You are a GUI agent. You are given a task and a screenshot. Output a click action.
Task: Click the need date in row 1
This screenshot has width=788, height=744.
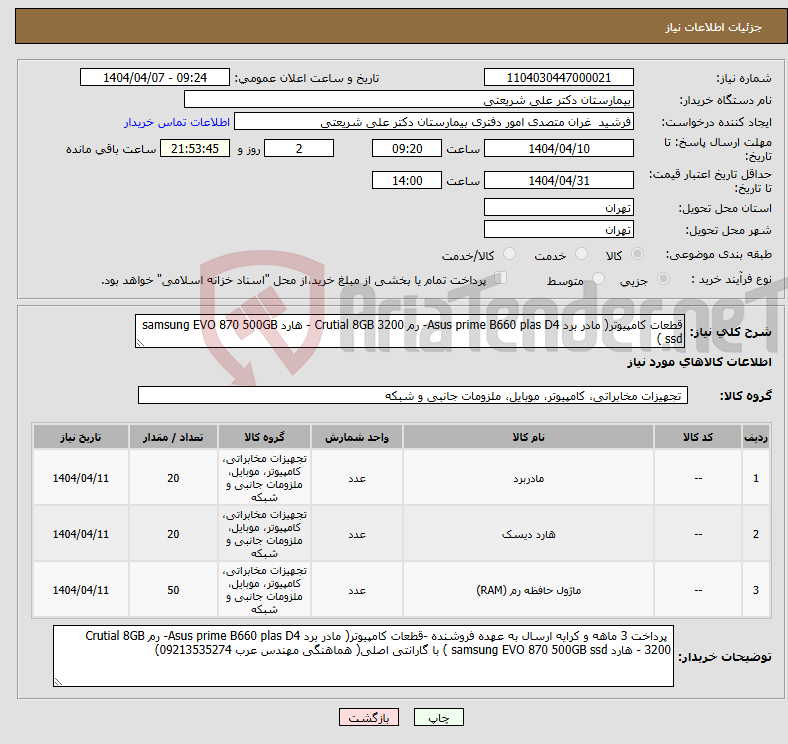click(81, 478)
